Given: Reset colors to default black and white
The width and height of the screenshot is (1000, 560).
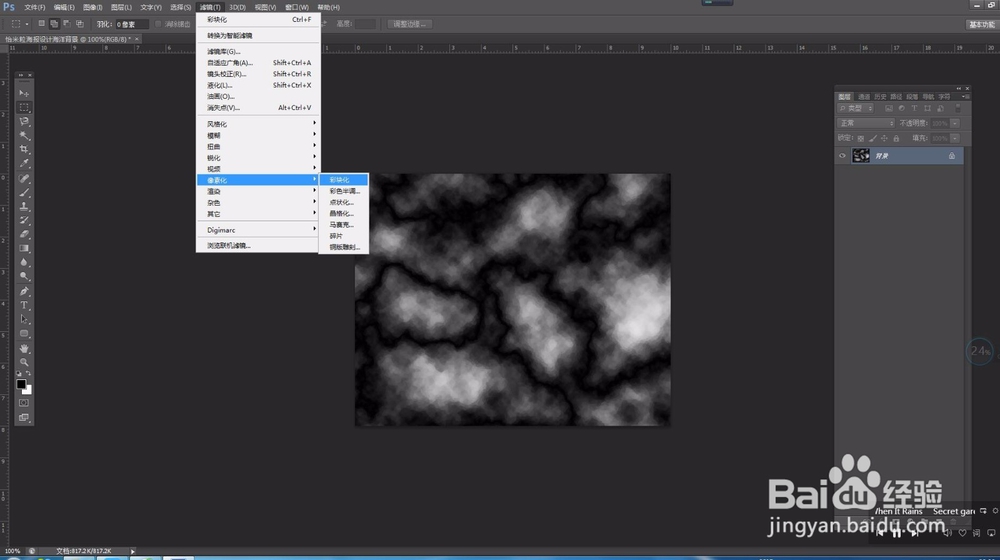Looking at the screenshot, I should tap(19, 374).
